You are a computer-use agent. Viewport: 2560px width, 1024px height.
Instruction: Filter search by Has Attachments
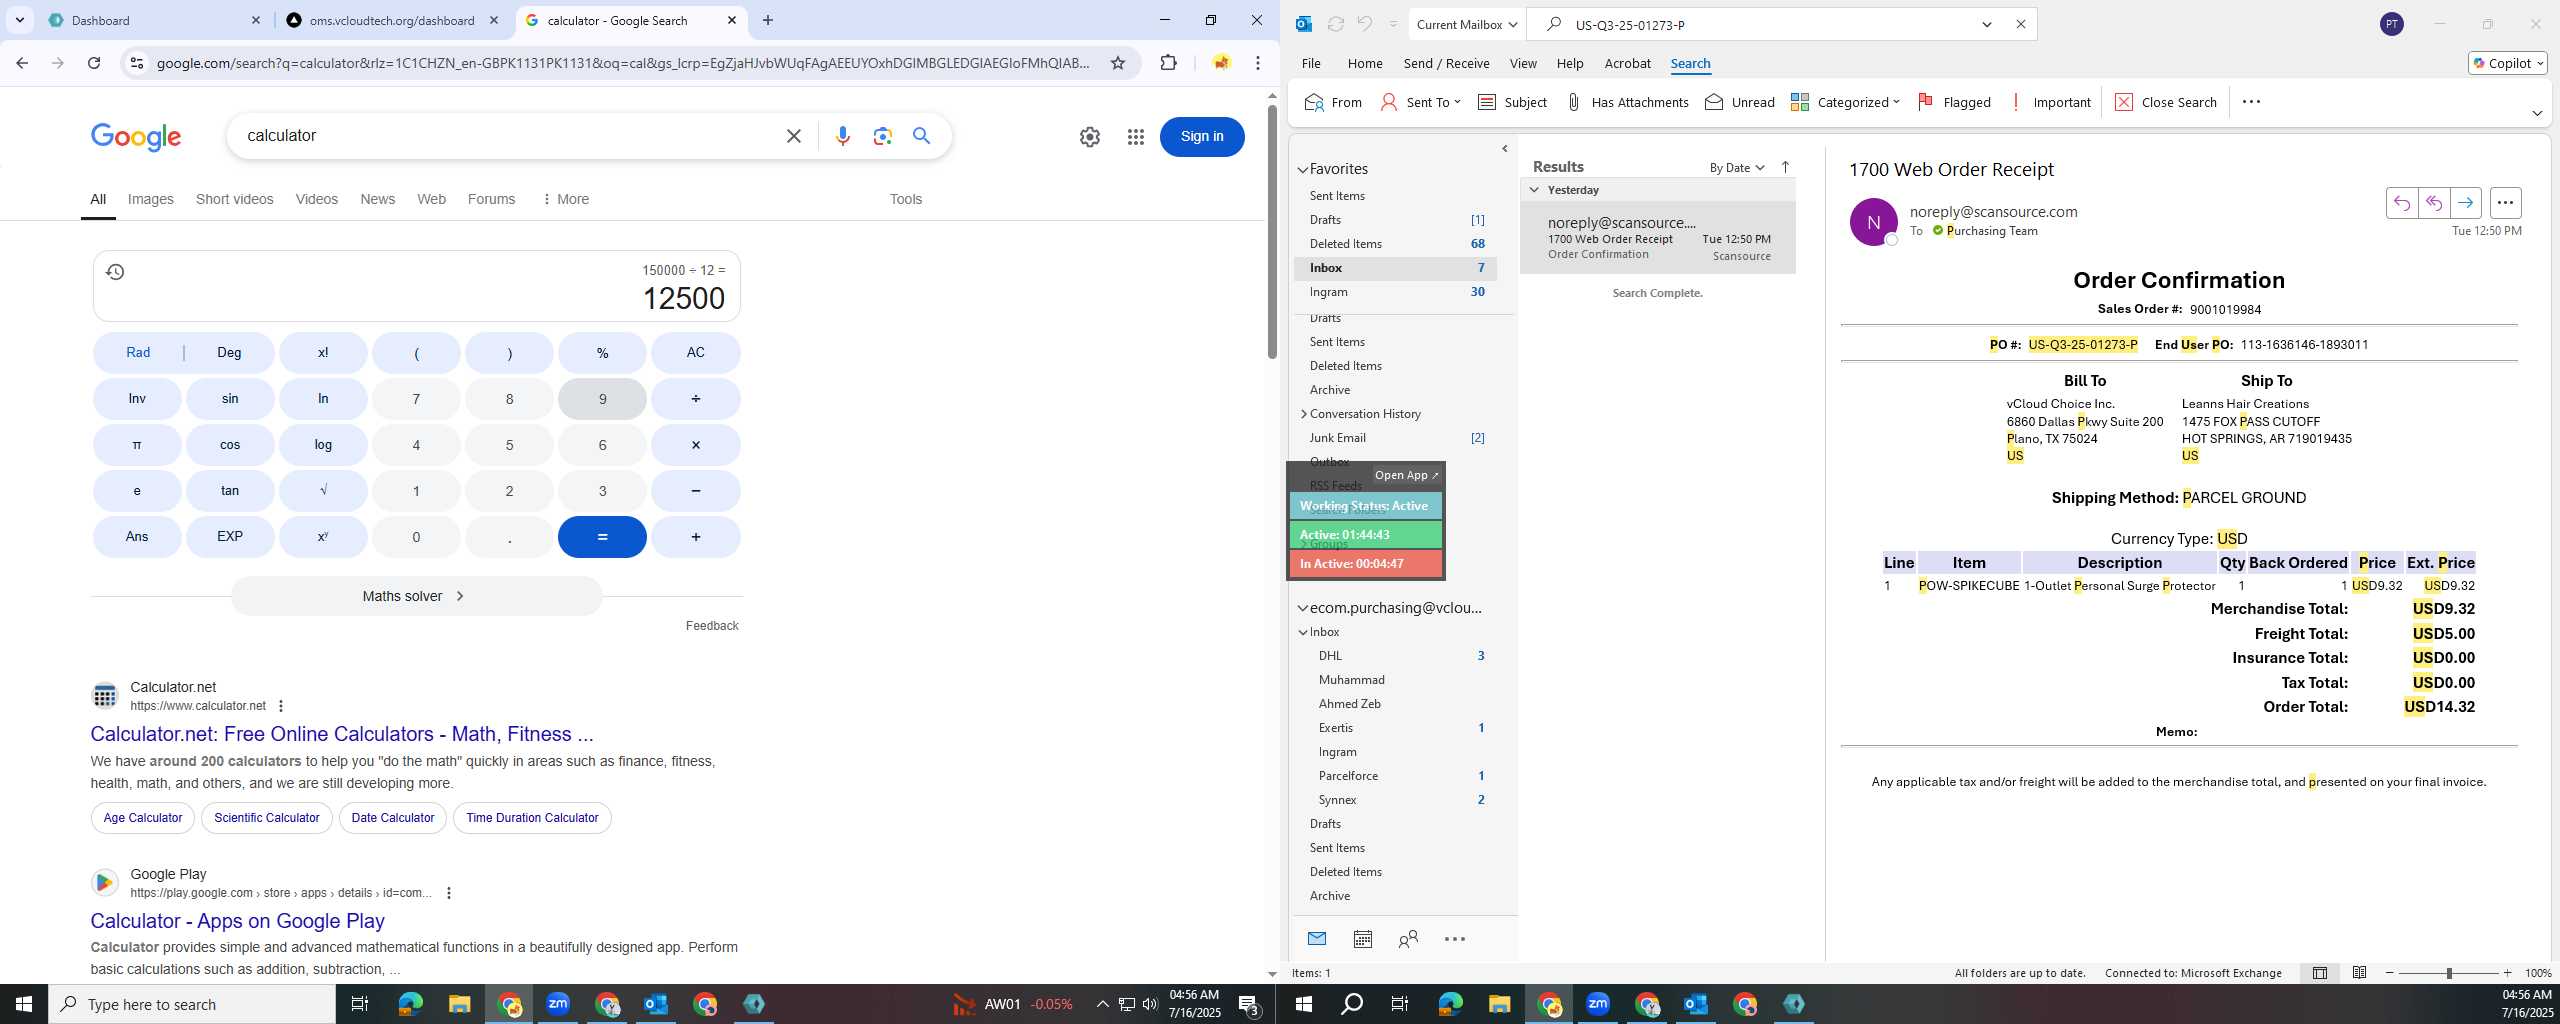click(x=1627, y=102)
